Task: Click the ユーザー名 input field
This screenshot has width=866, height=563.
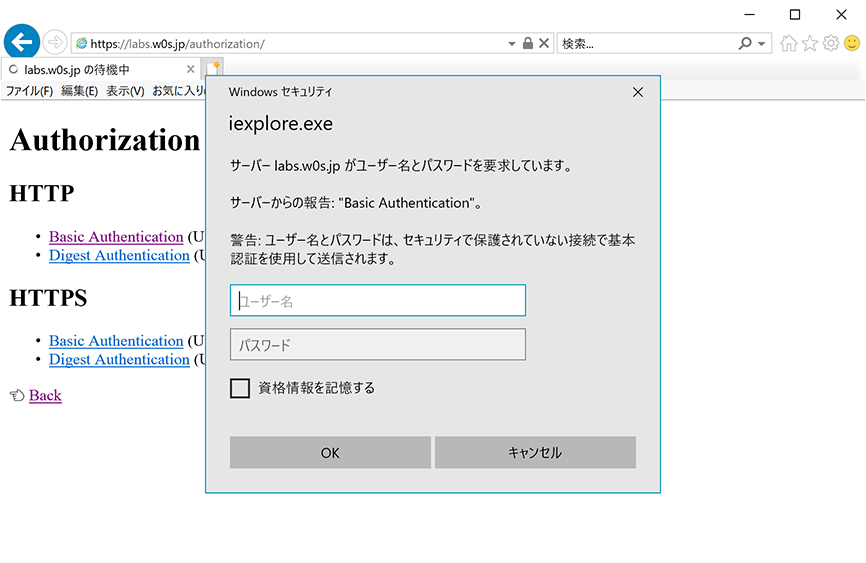Action: 377,301
